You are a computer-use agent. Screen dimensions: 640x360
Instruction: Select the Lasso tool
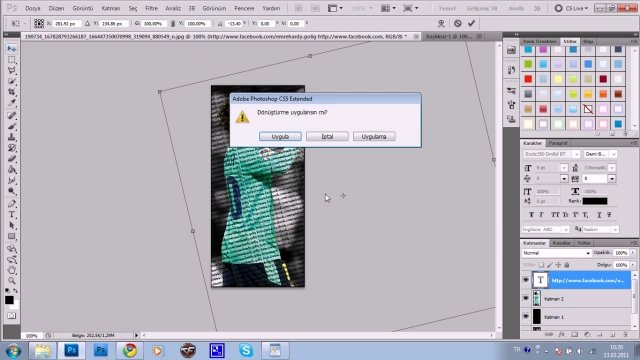(11, 71)
